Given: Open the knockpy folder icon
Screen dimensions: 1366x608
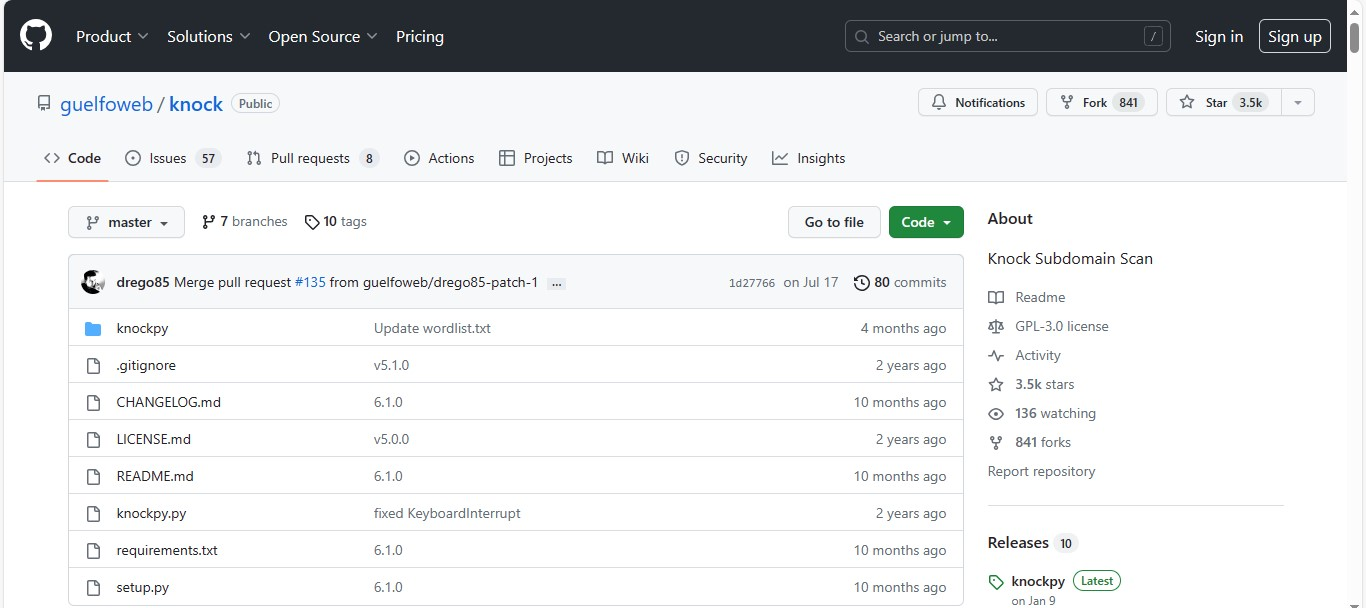Looking at the screenshot, I should click(x=92, y=327).
